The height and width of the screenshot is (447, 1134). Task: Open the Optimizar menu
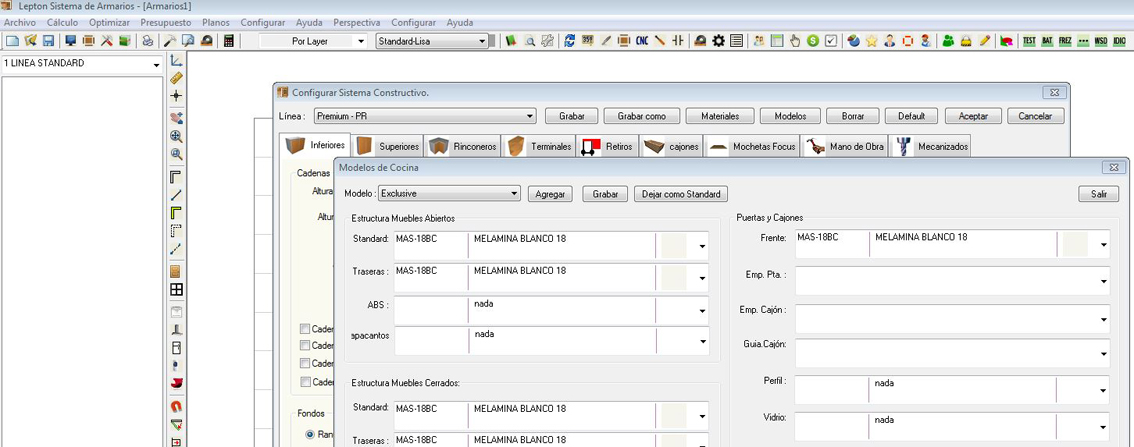[109, 22]
